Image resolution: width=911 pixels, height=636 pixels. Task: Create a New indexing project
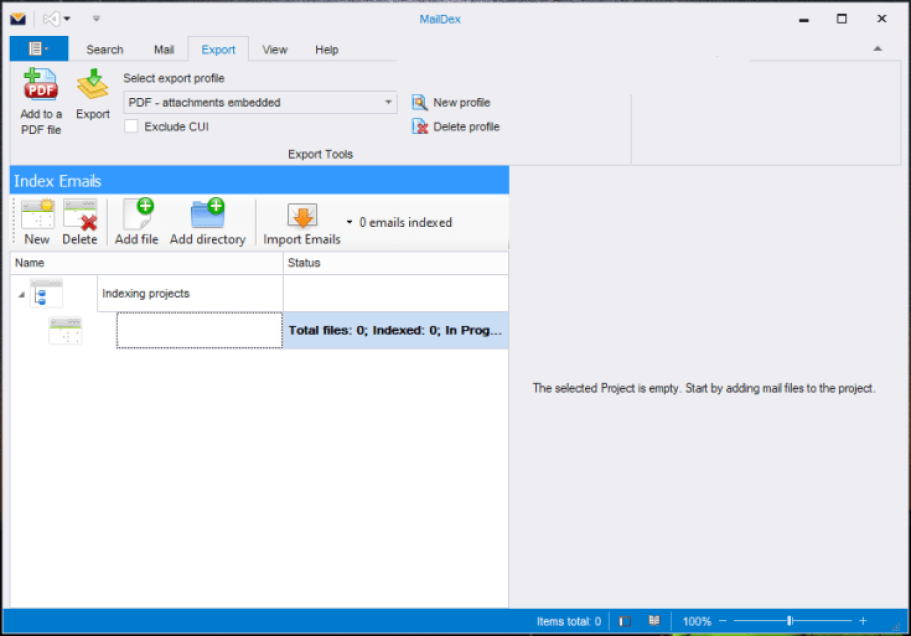tap(37, 222)
